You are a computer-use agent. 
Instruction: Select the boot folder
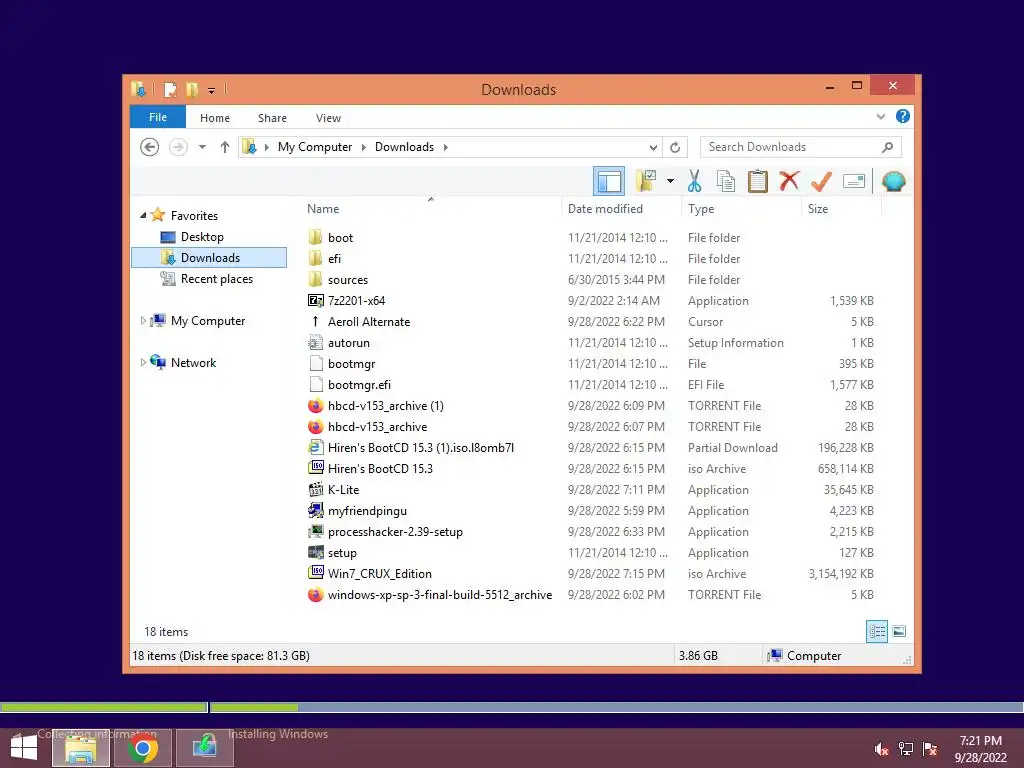point(340,238)
